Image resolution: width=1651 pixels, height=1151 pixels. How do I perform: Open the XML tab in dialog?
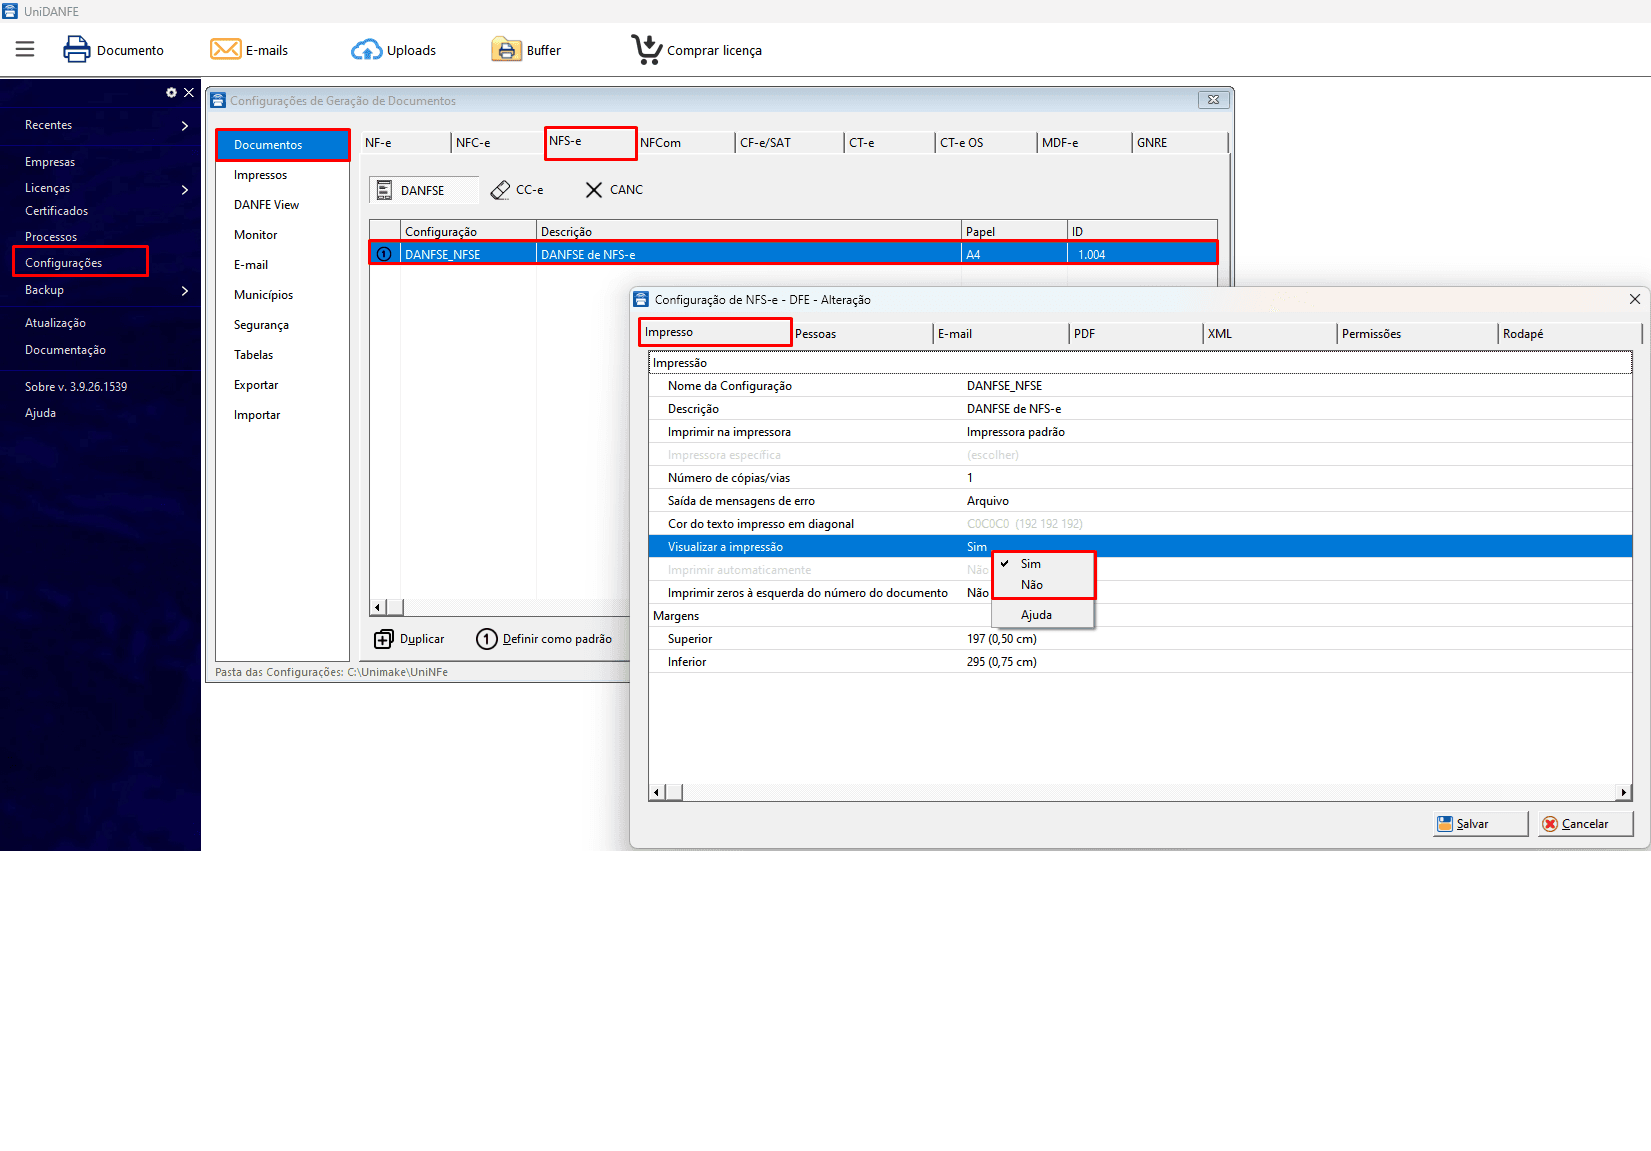(1269, 334)
